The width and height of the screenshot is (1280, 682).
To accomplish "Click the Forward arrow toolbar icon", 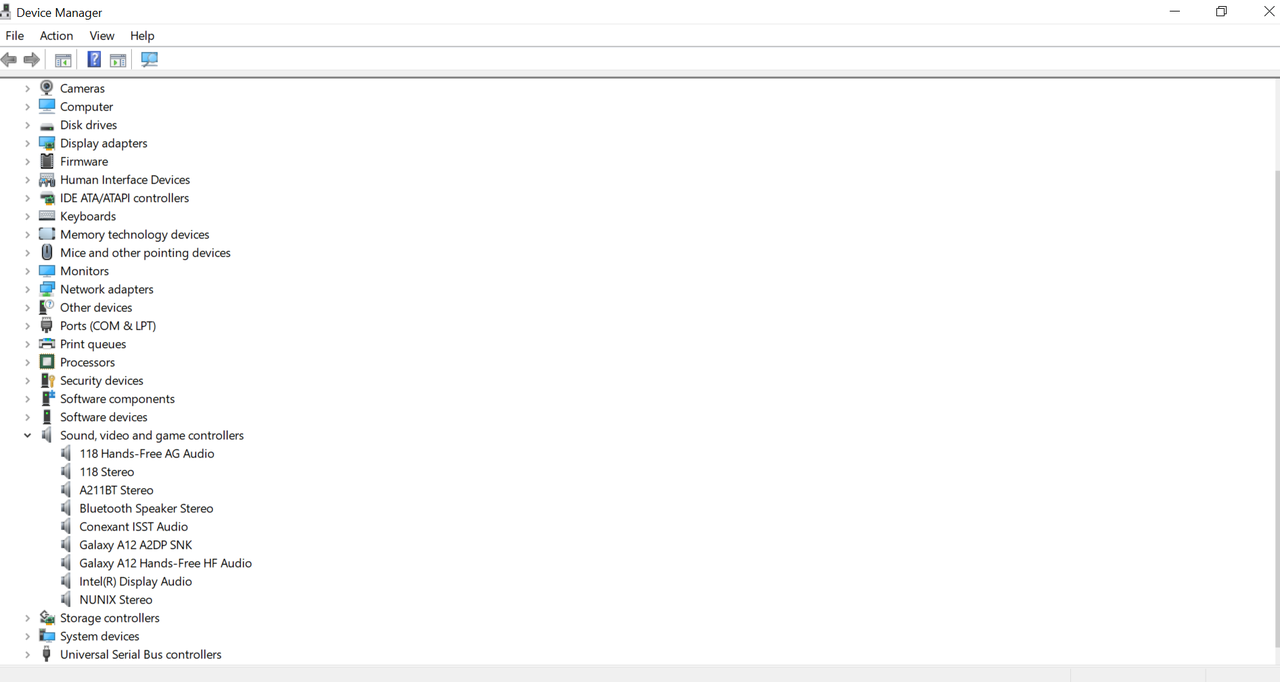I will click(x=32, y=60).
